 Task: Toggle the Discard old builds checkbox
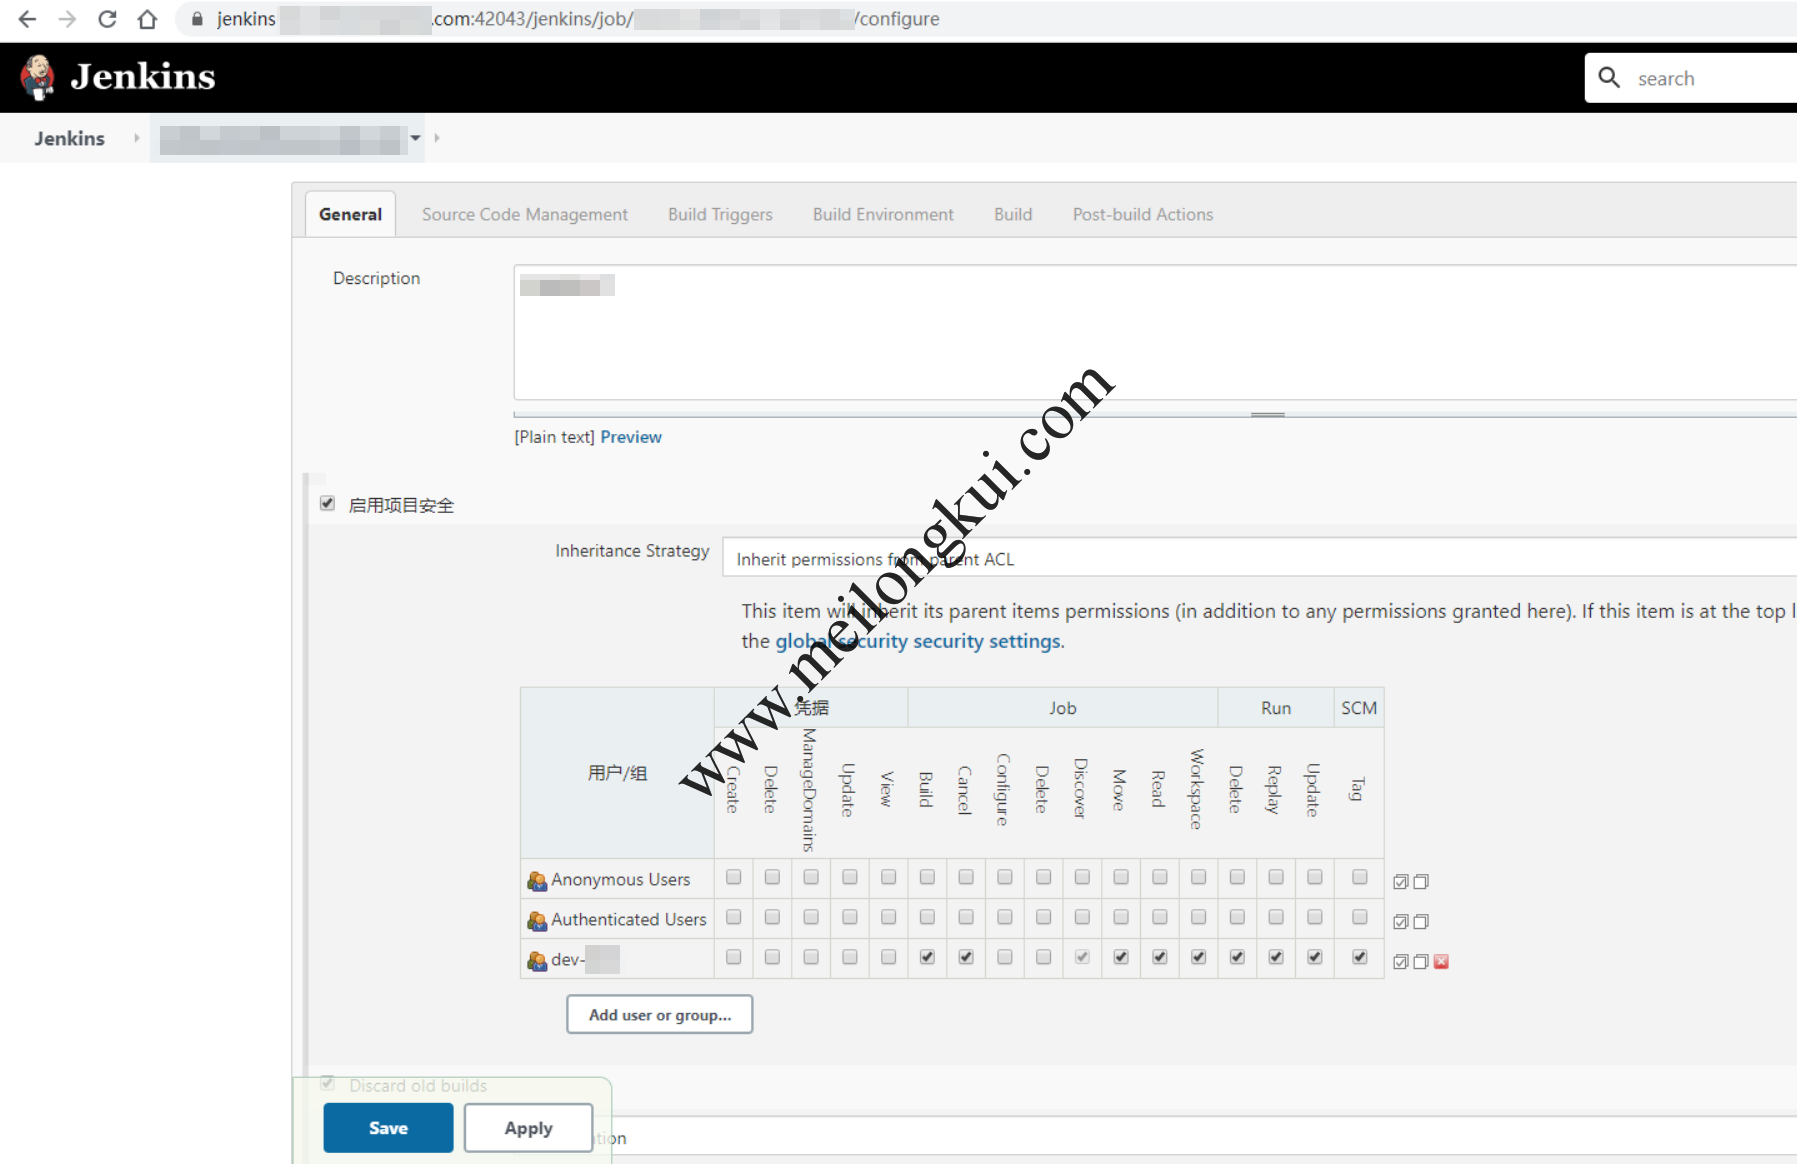(327, 1083)
